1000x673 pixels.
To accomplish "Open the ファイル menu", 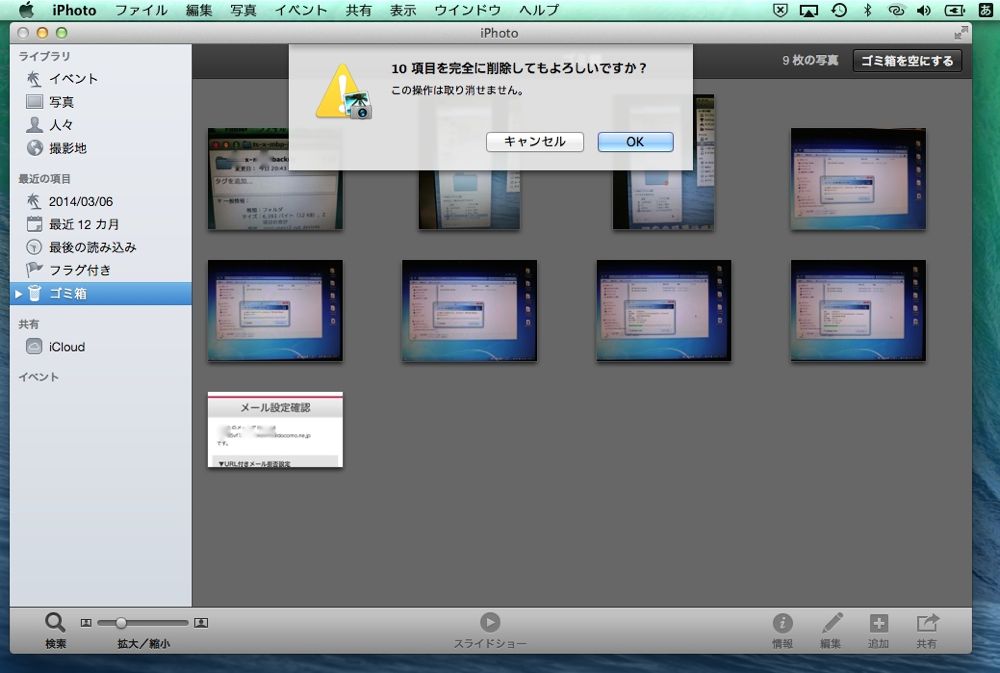I will pyautogui.click(x=141, y=10).
